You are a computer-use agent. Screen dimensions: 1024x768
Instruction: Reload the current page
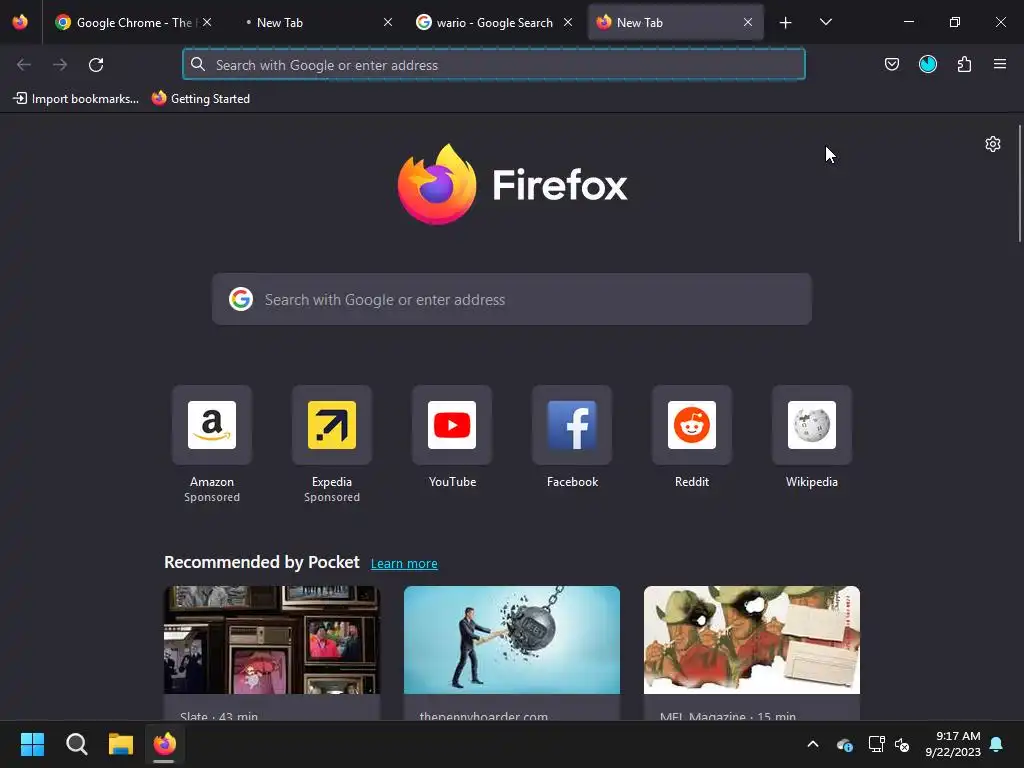[96, 65]
